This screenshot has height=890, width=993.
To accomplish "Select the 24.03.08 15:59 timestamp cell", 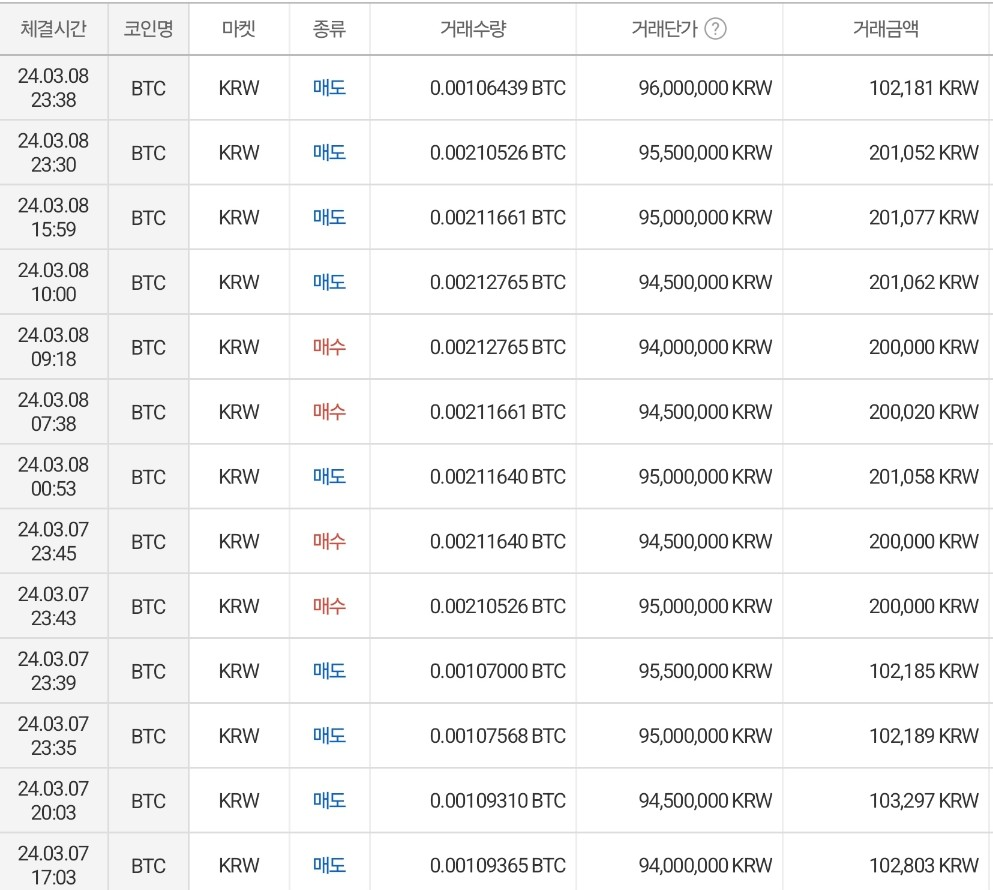I will coord(53,217).
